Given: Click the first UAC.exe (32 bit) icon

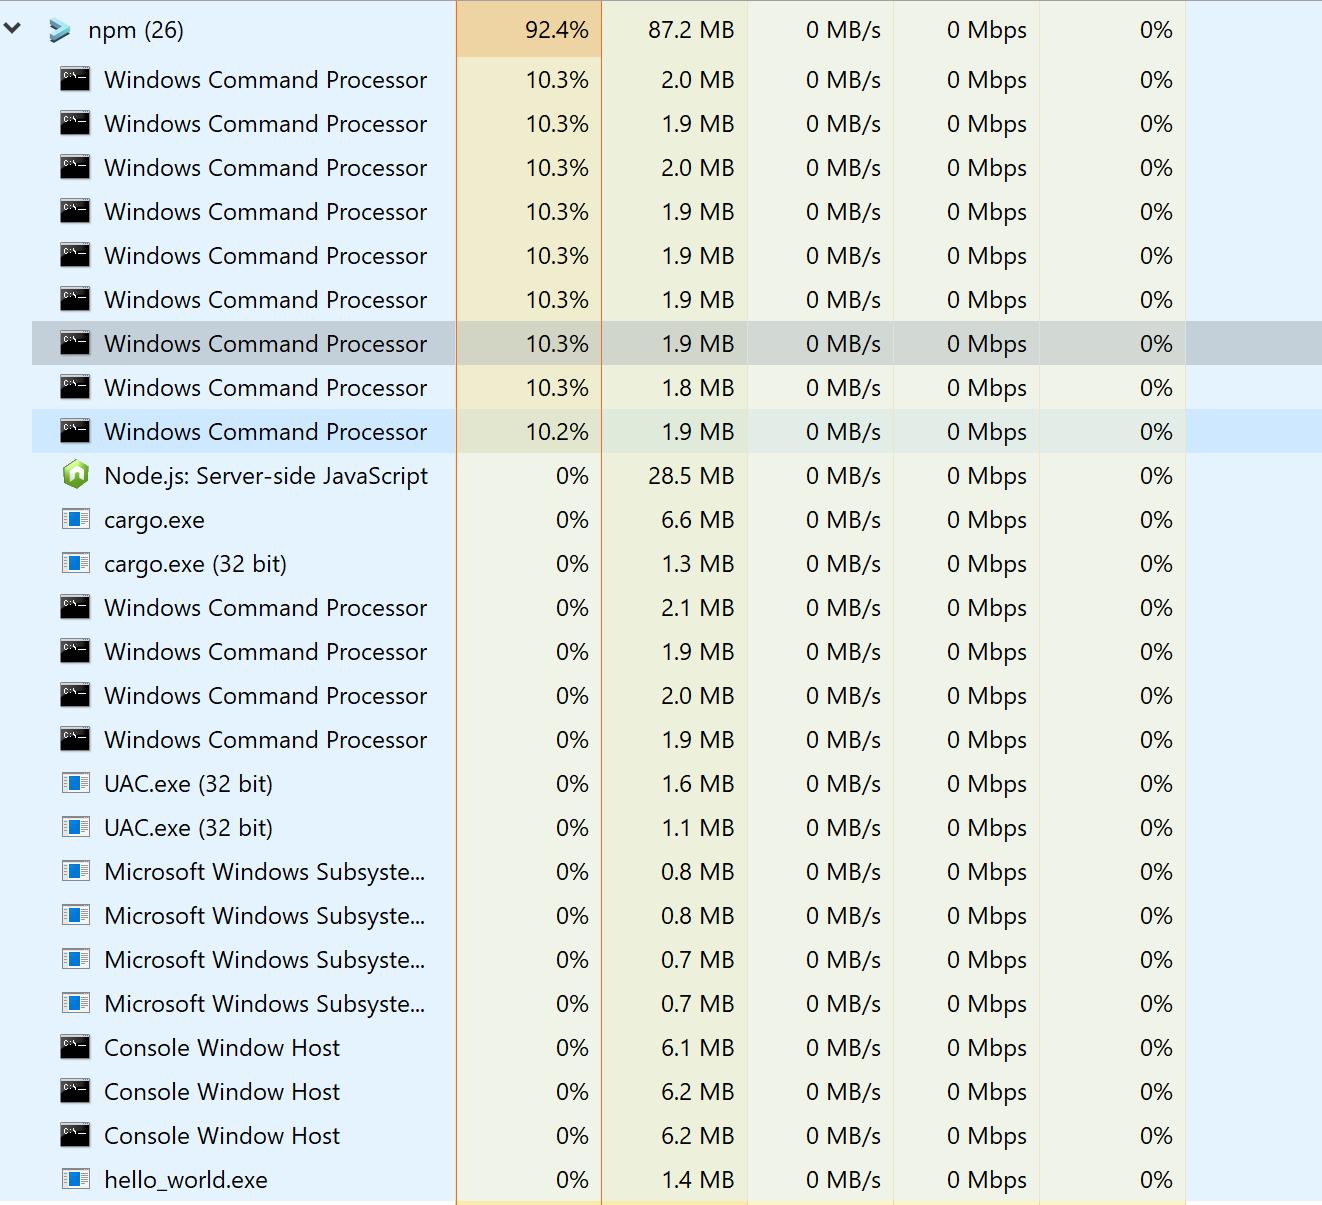Looking at the screenshot, I should (x=75, y=783).
